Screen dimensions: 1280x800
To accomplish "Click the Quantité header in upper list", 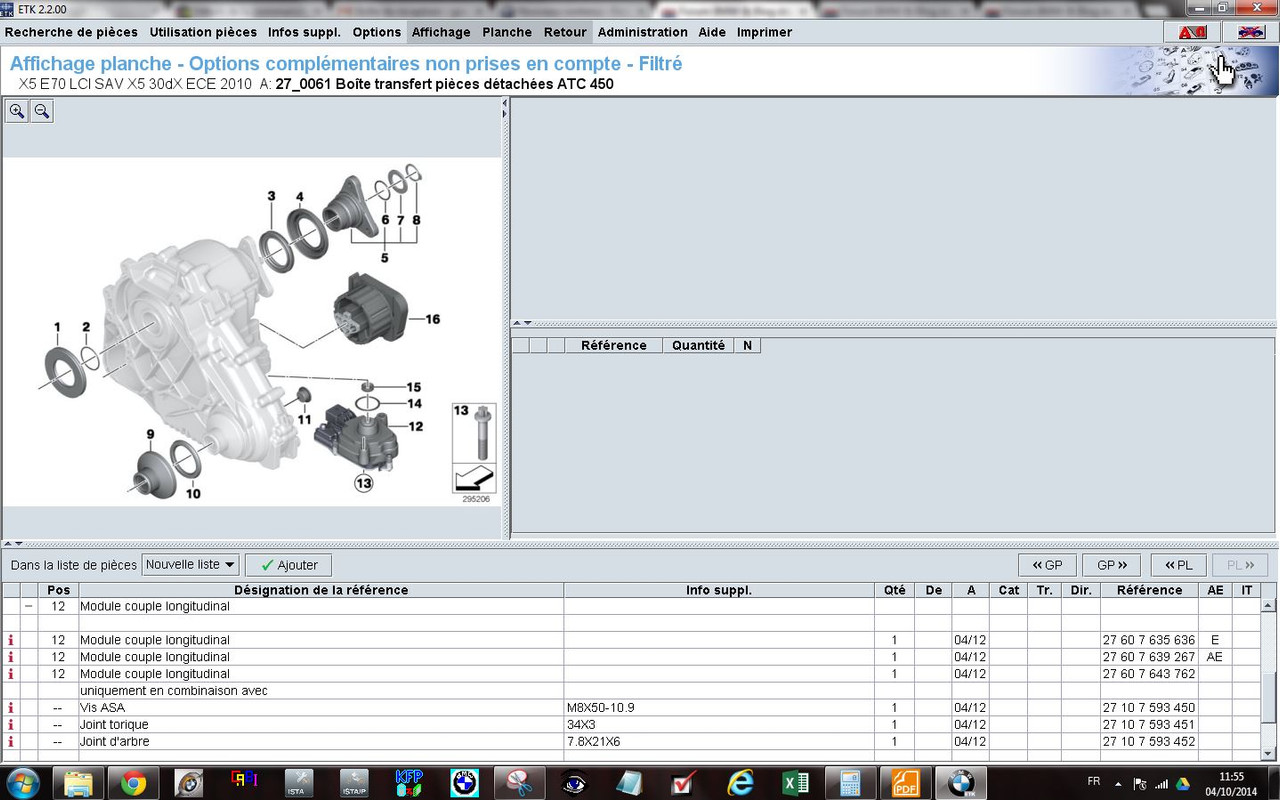I will [x=698, y=345].
